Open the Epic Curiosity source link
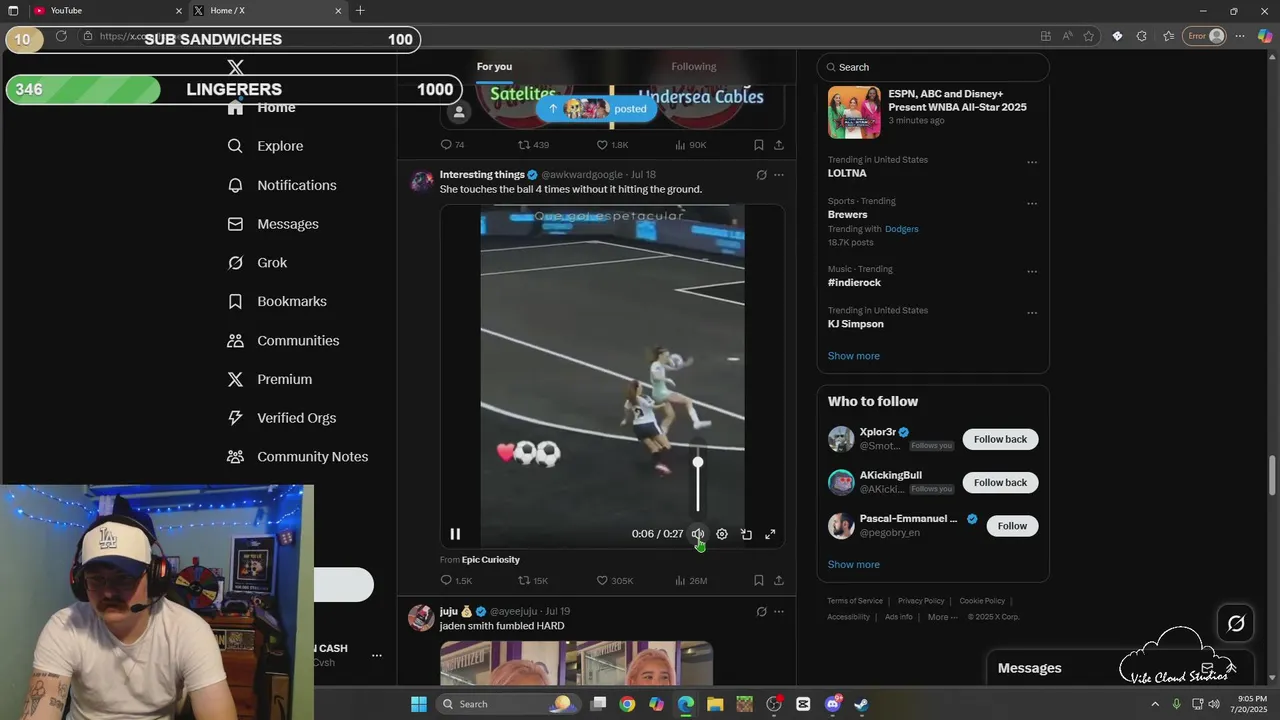Image resolution: width=1280 pixels, height=720 pixels. (x=490, y=560)
